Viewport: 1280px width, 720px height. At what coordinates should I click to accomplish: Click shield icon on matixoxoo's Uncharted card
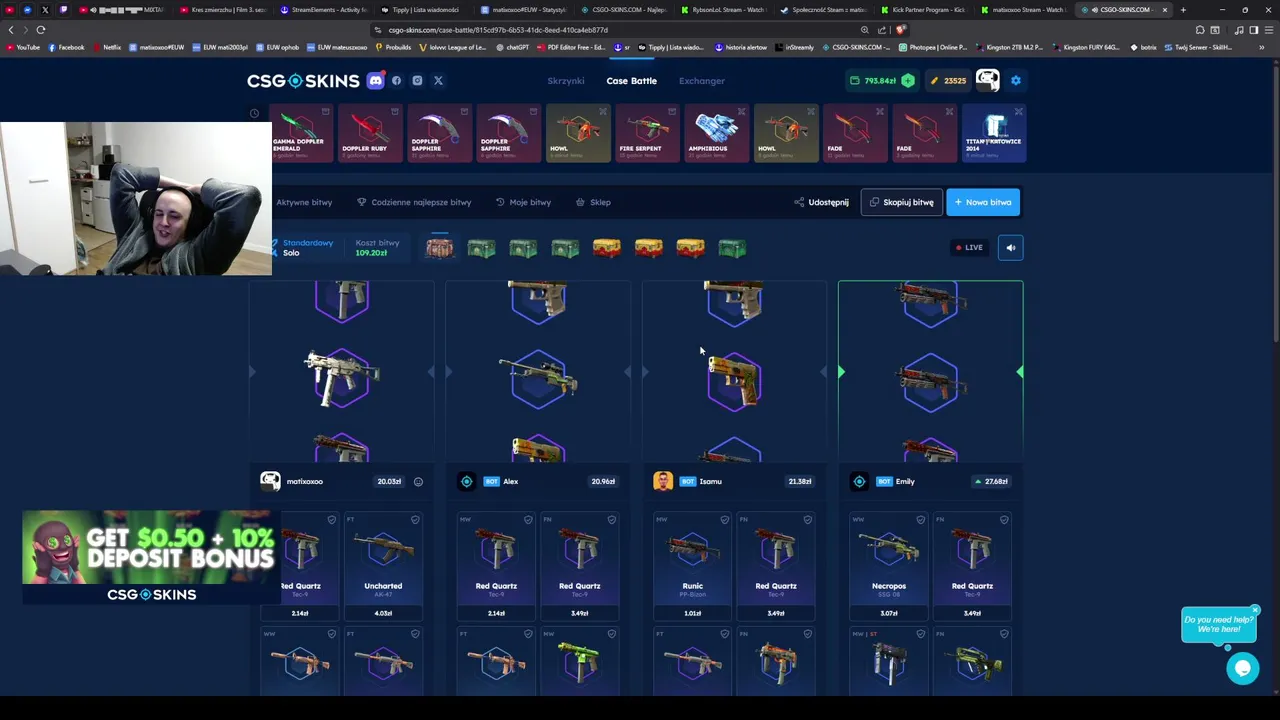tap(415, 520)
